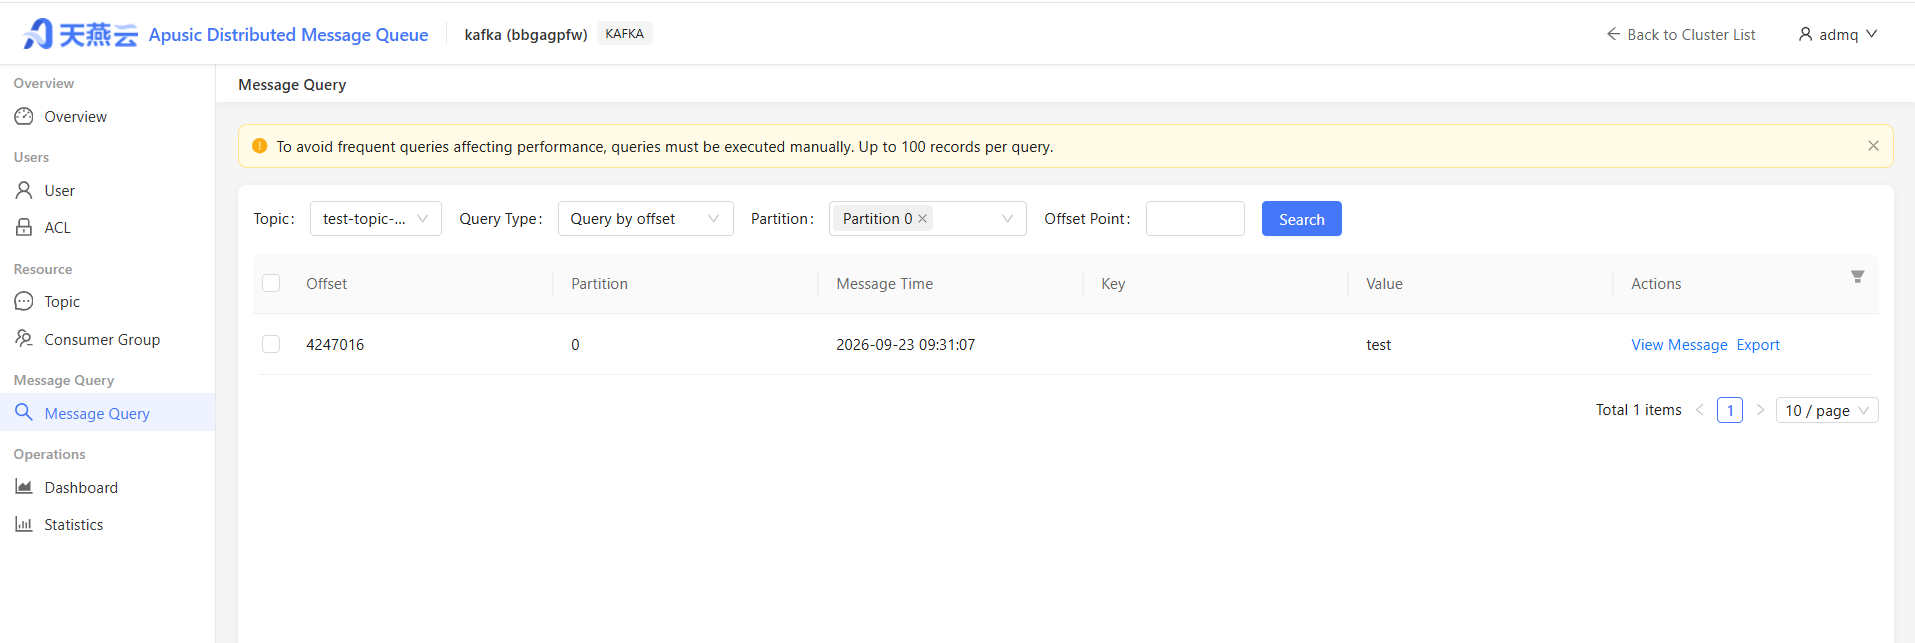1915x643 pixels.
Task: Expand the 10 / page size dropdown
Action: (x=1827, y=410)
